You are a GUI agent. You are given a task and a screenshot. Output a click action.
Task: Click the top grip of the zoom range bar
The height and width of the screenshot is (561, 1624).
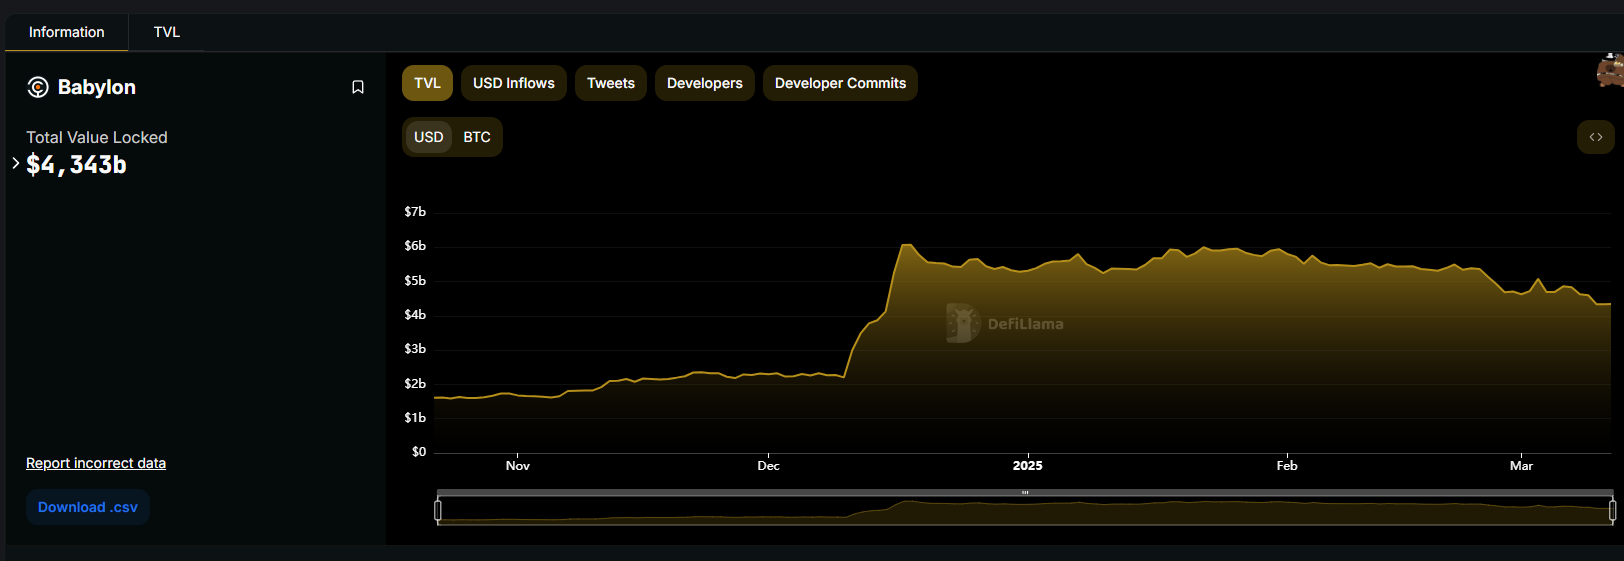tap(1025, 493)
